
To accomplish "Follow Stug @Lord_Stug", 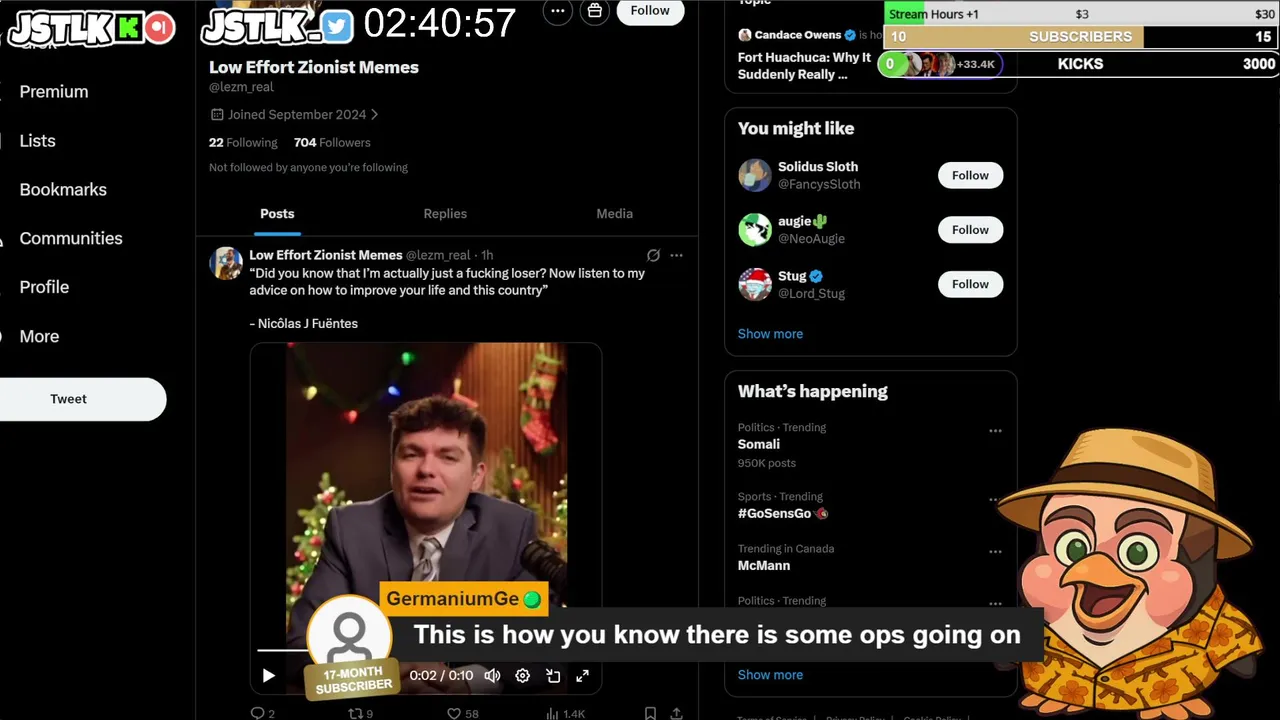I will point(970,284).
